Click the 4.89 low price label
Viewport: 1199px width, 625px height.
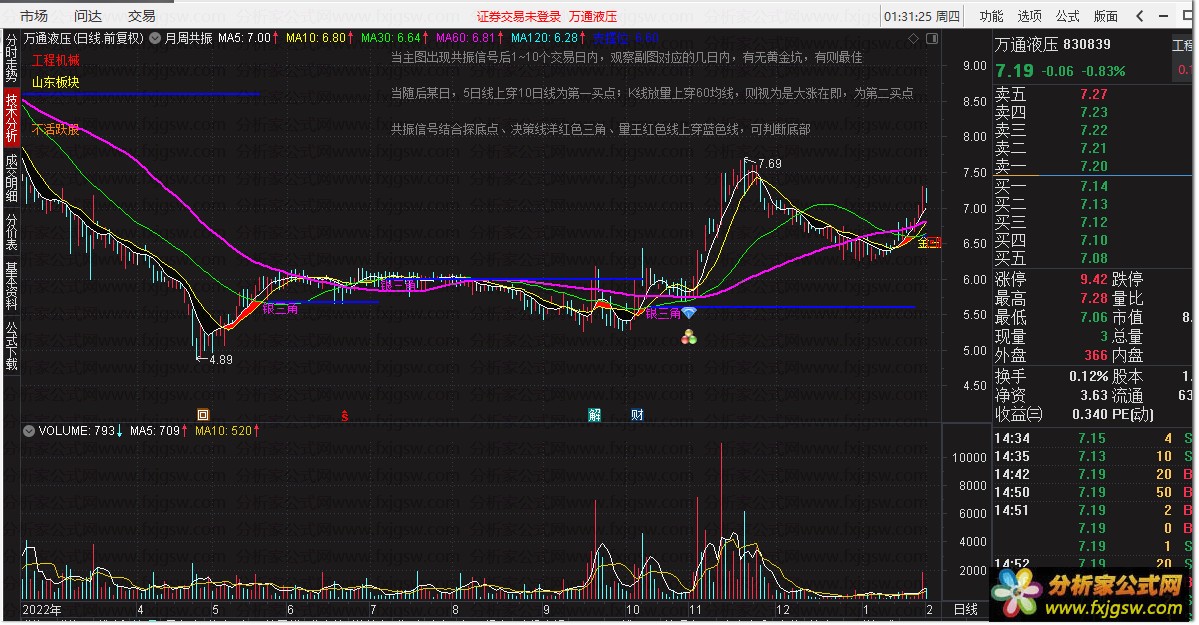220,360
